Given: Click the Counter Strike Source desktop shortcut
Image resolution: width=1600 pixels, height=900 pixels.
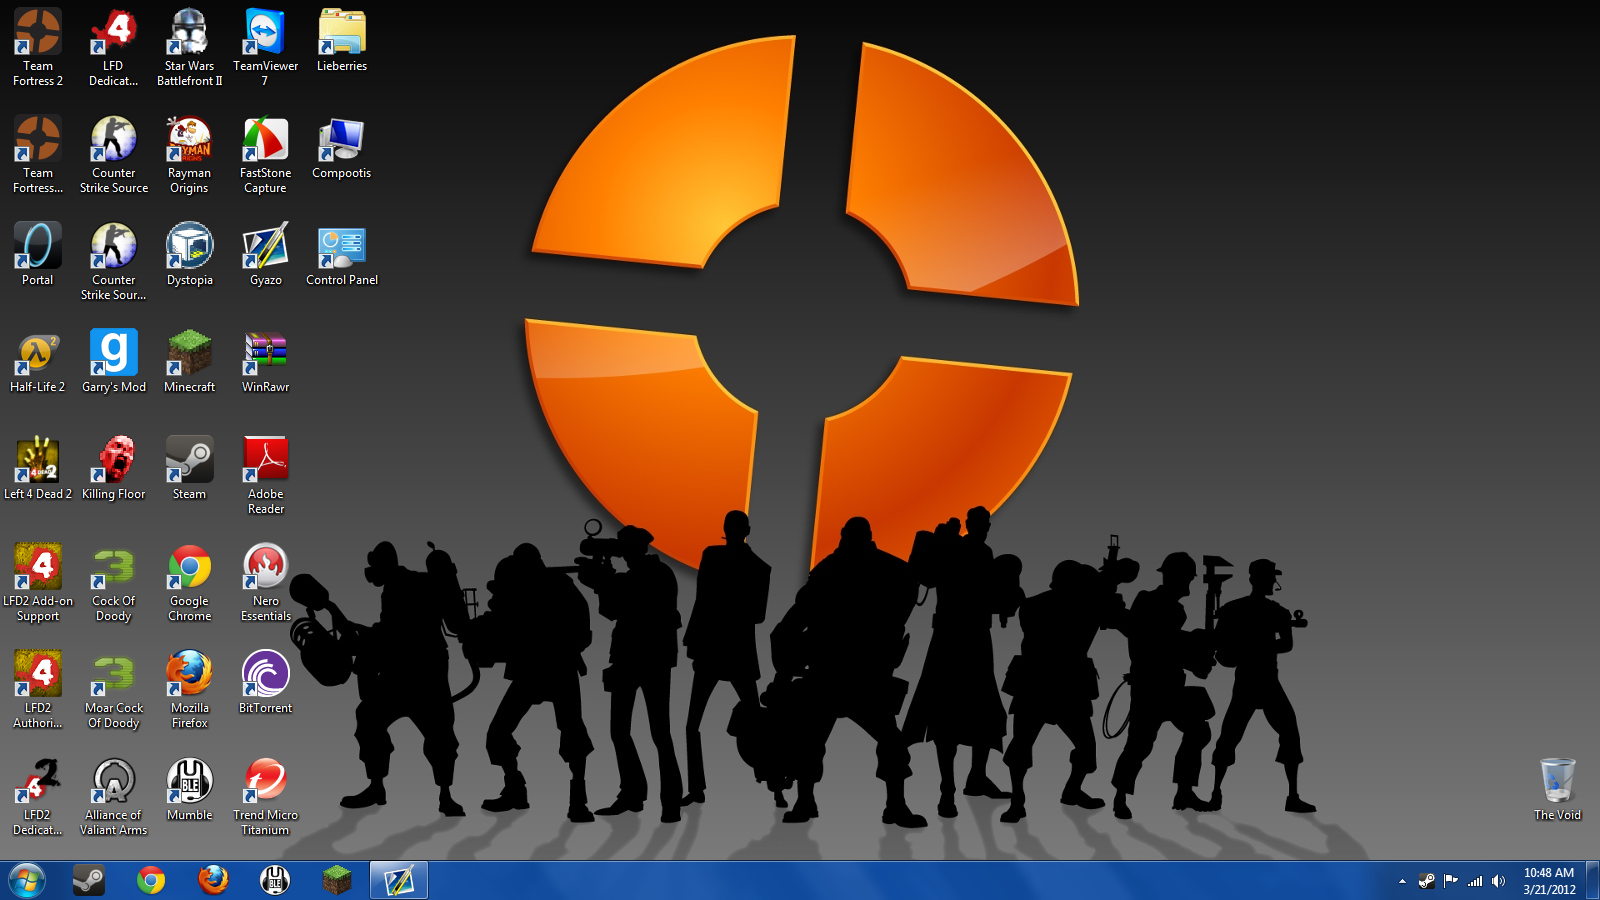Looking at the screenshot, I should (114, 154).
